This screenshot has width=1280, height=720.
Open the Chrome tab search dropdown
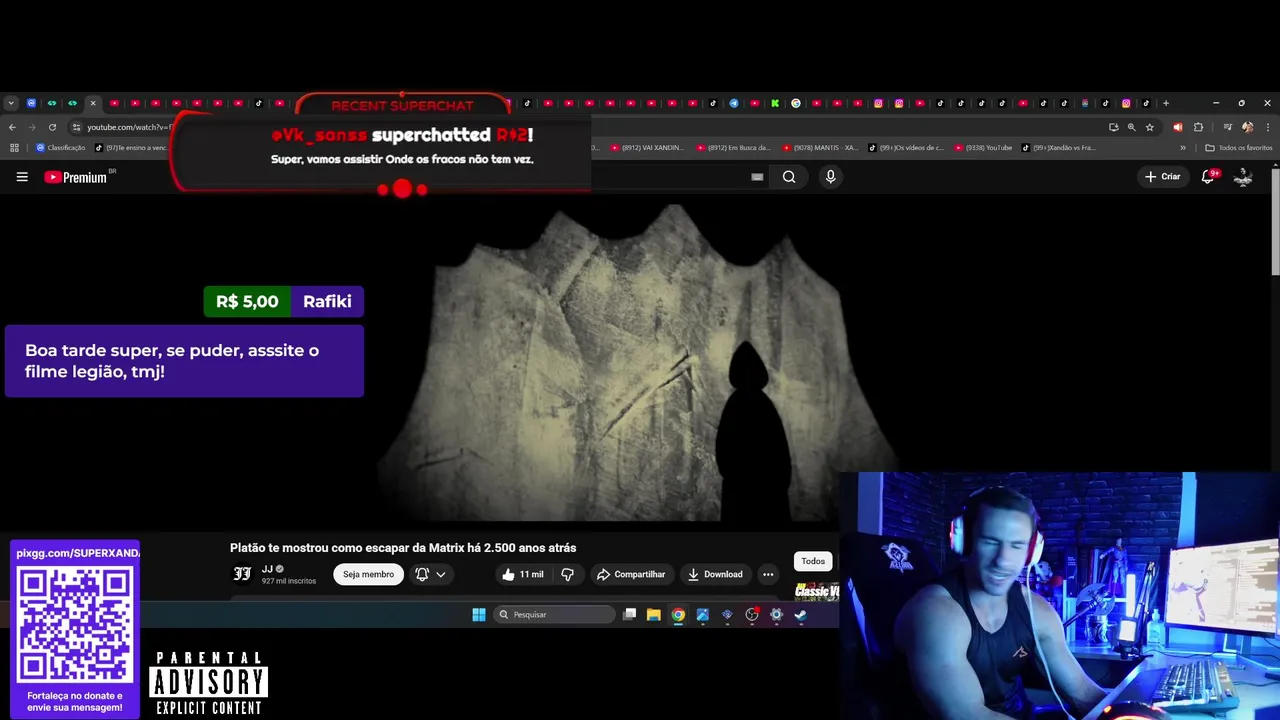(11, 103)
